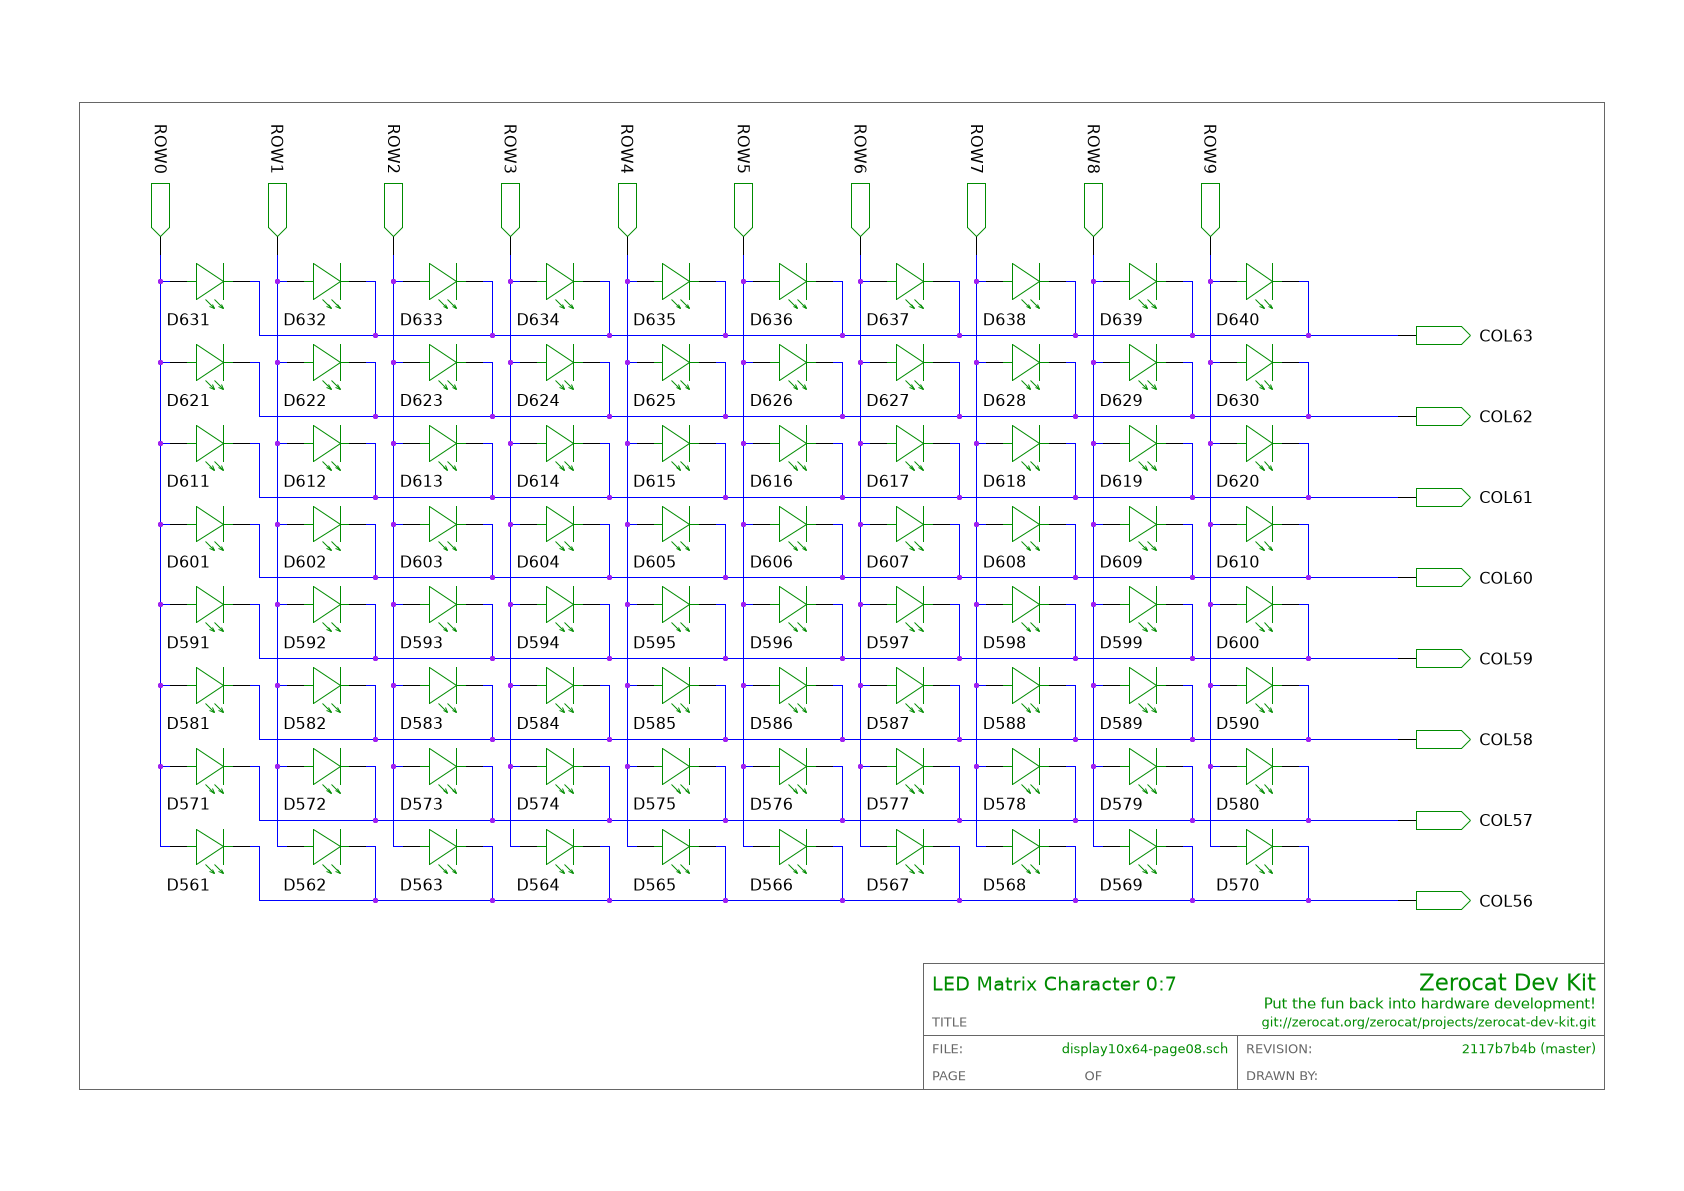This screenshot has width=1684, height=1191.
Task: Click the COL57 net label
Action: 1505,820
